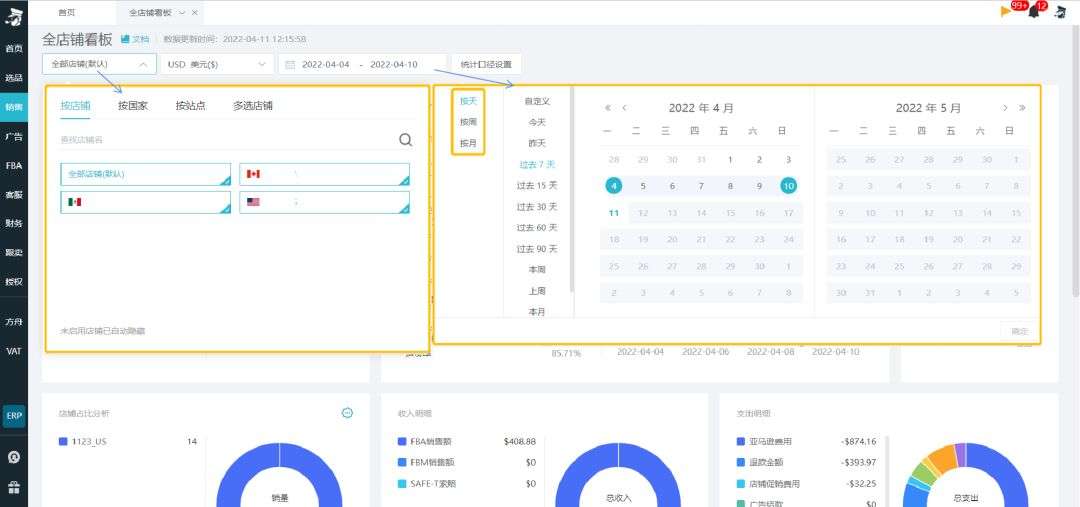Expand the 全店铺看板 tab dropdown arrow

(x=181, y=12)
